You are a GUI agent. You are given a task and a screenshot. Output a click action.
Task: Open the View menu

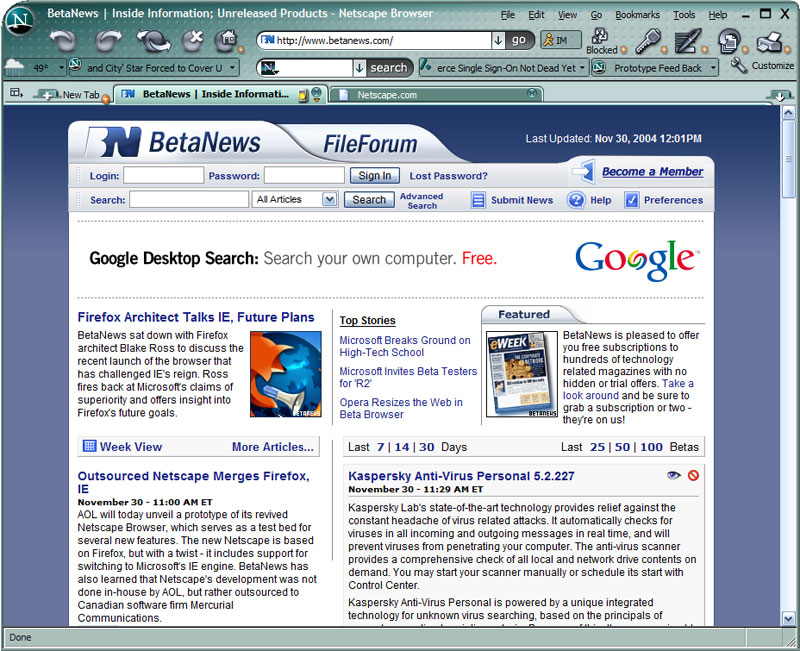[567, 15]
